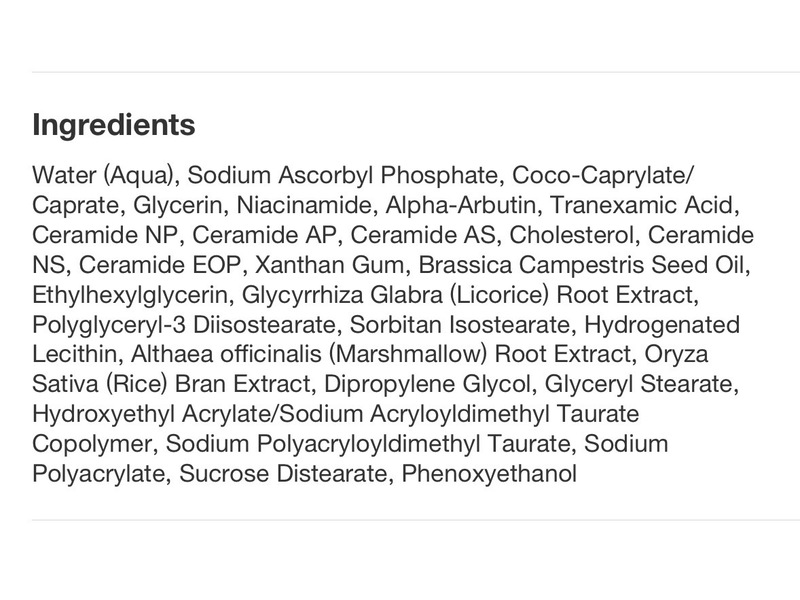Click the Tranexamic Acid ingredient
The width and height of the screenshot is (800, 600).
pos(643,205)
